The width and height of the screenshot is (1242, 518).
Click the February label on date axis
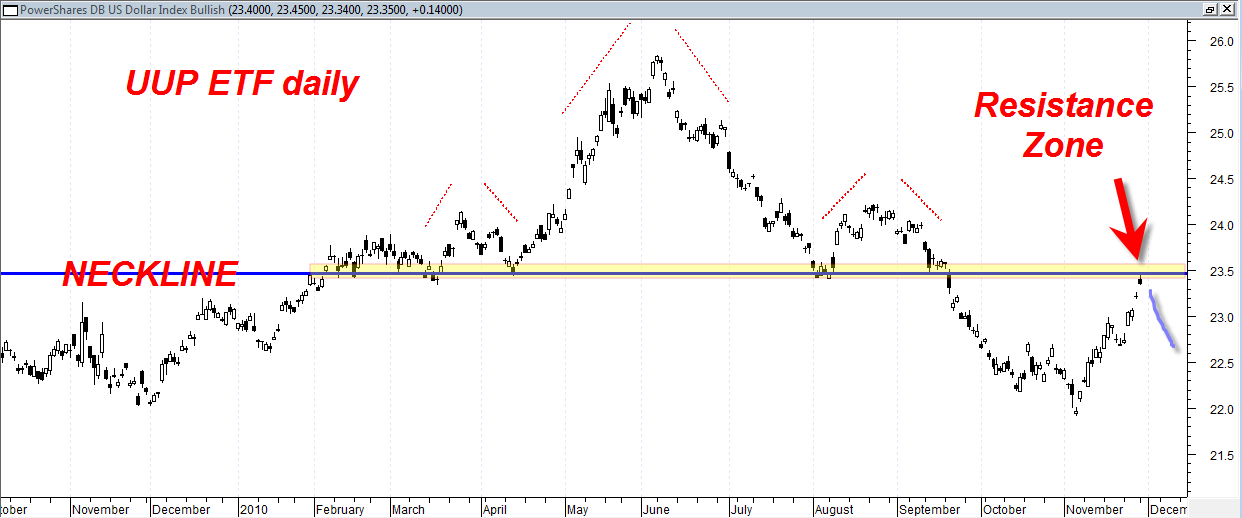click(341, 508)
